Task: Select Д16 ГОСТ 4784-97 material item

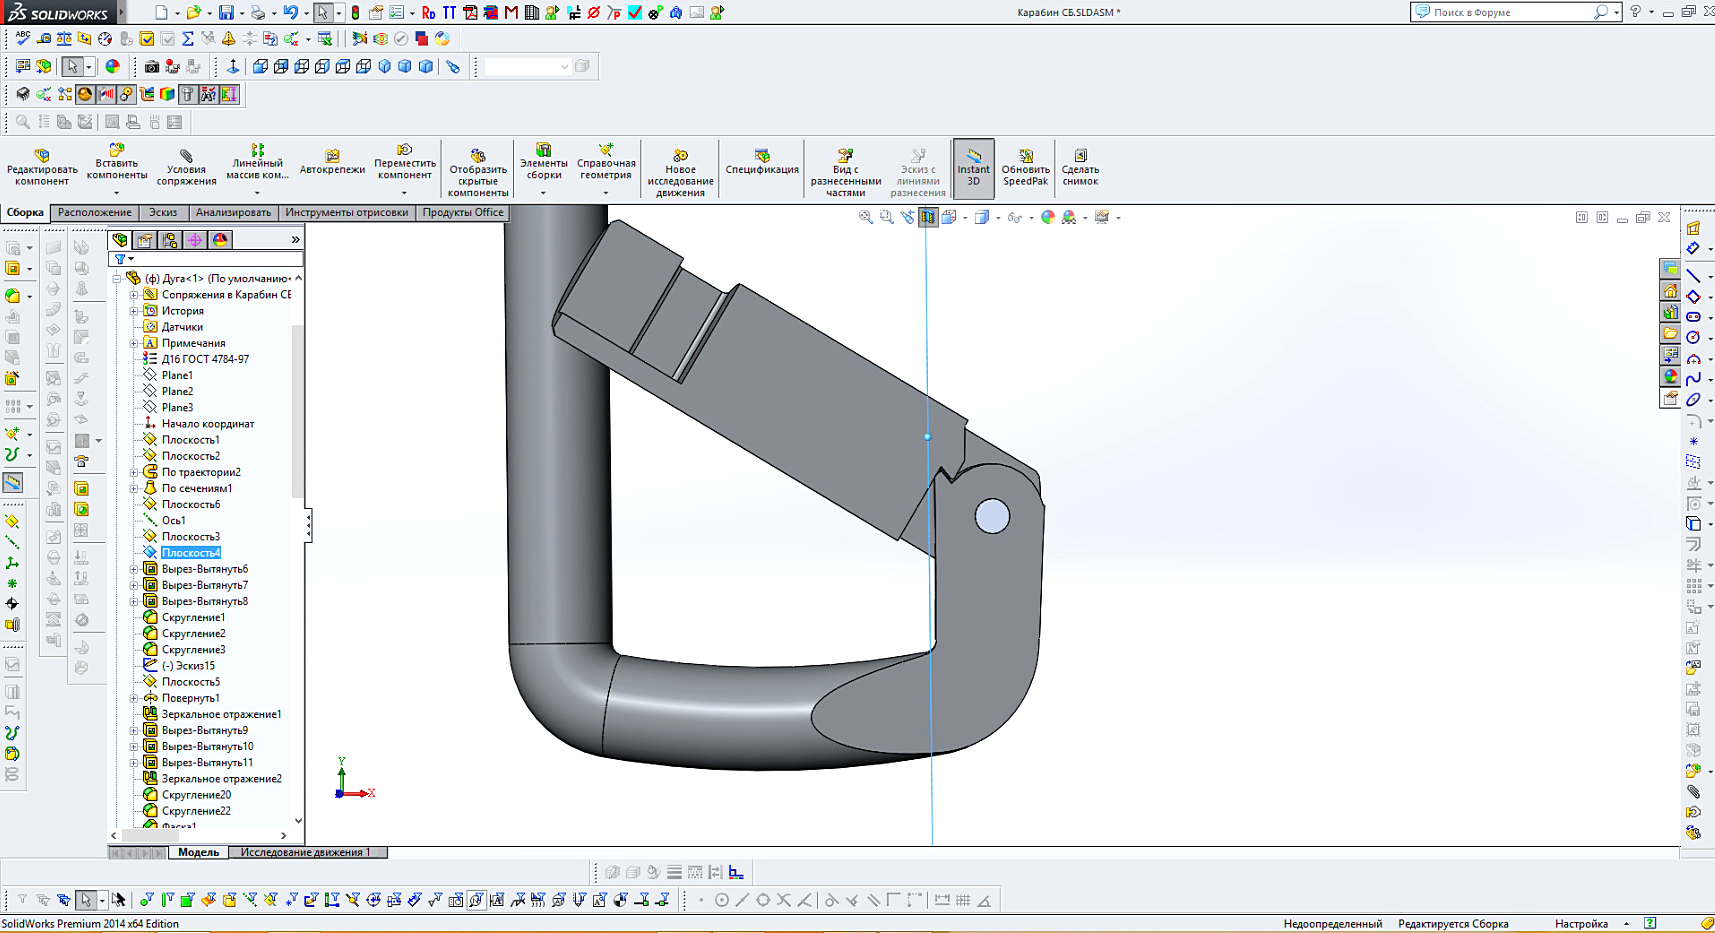Action: point(205,359)
